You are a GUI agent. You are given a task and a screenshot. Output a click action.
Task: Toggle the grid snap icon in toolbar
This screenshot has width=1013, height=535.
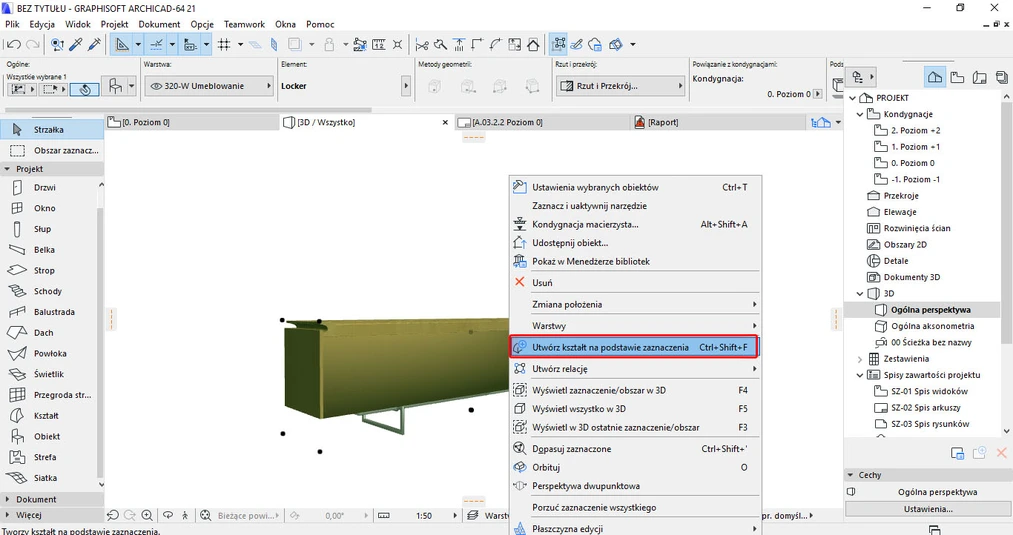pyautogui.click(x=224, y=45)
